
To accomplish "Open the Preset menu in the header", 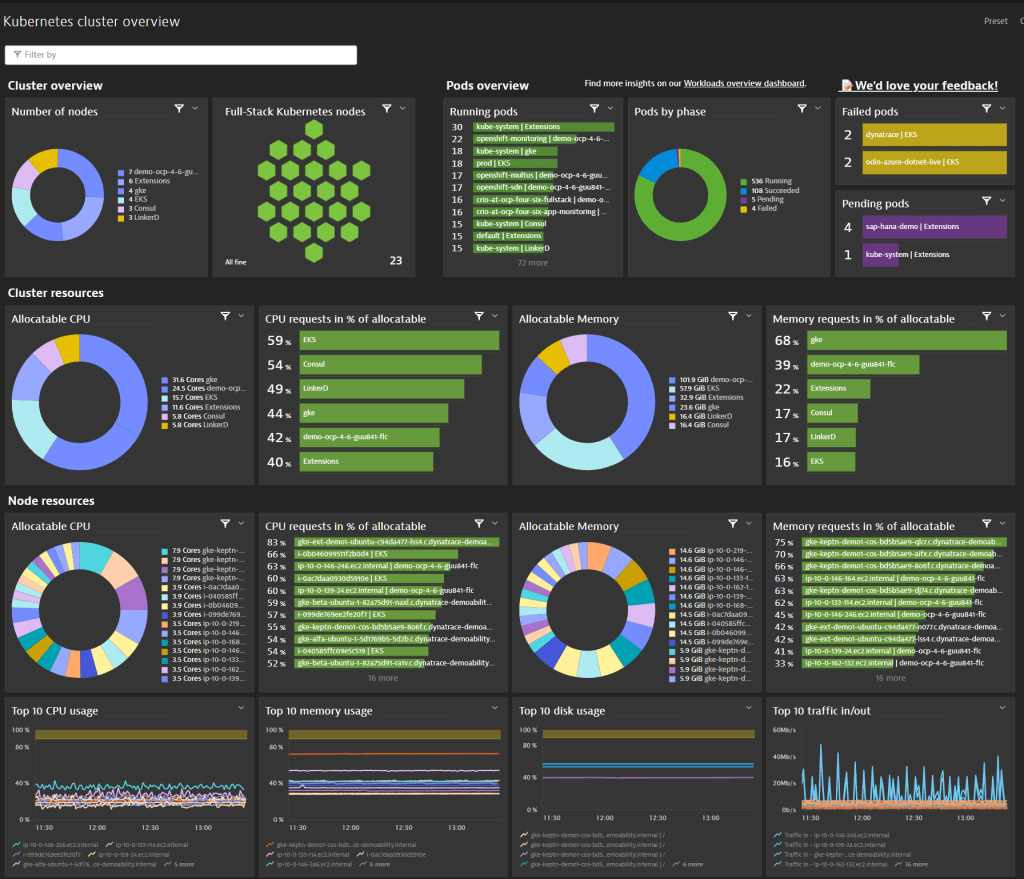I will (x=995, y=21).
